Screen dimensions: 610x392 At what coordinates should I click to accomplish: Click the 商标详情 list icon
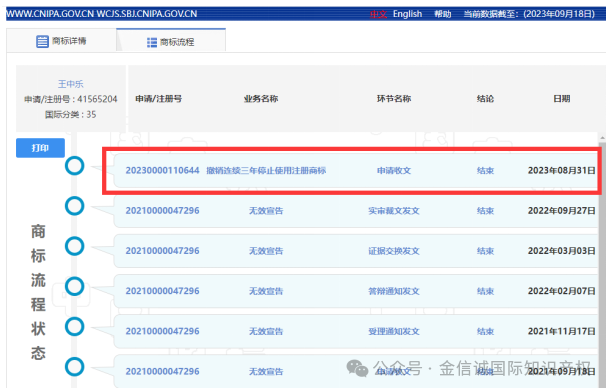tap(42, 41)
